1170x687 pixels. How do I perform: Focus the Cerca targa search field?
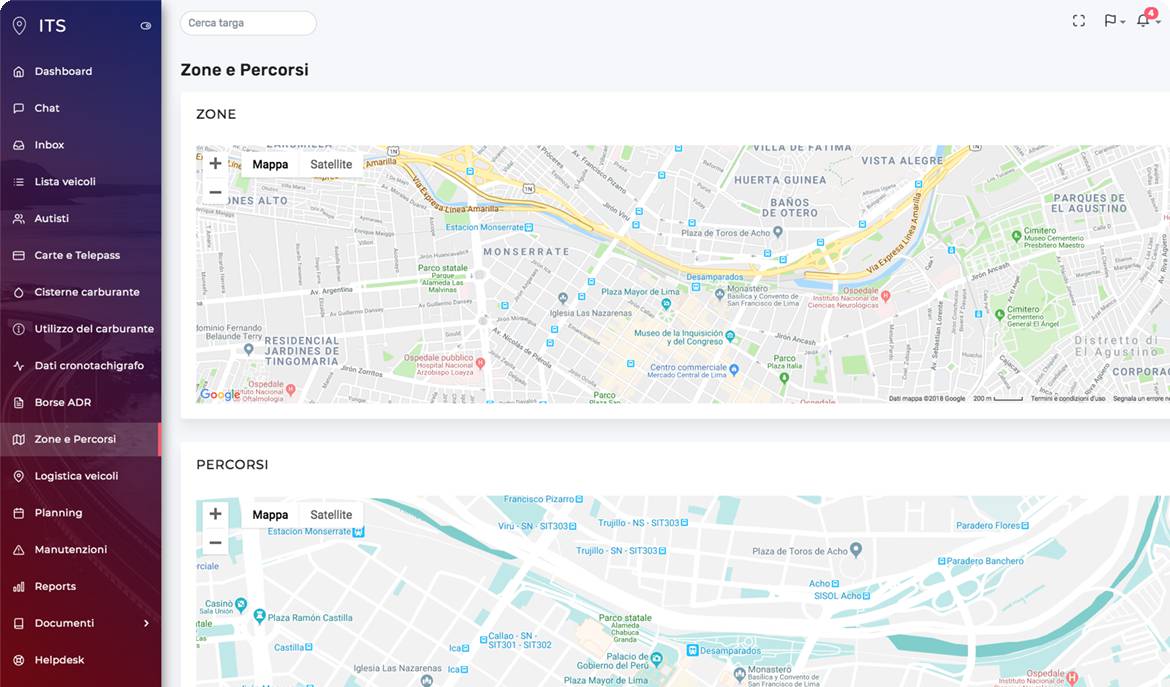click(248, 23)
